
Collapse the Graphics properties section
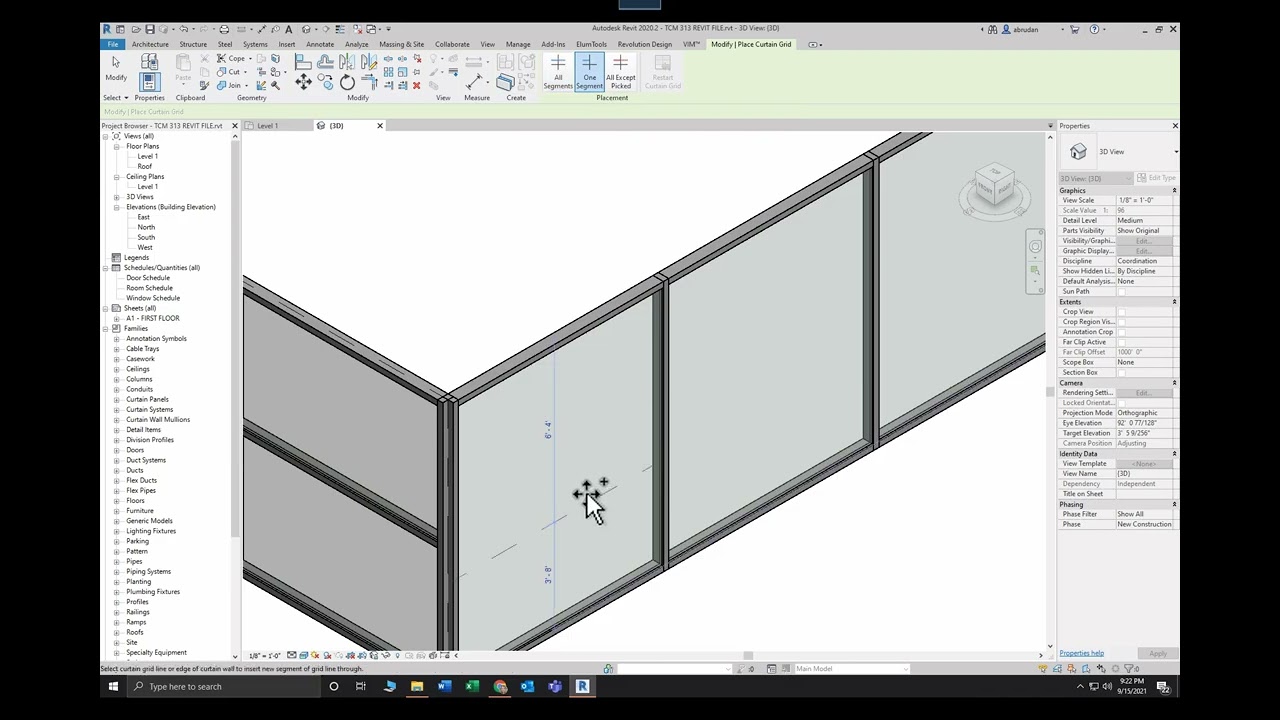click(x=1174, y=190)
